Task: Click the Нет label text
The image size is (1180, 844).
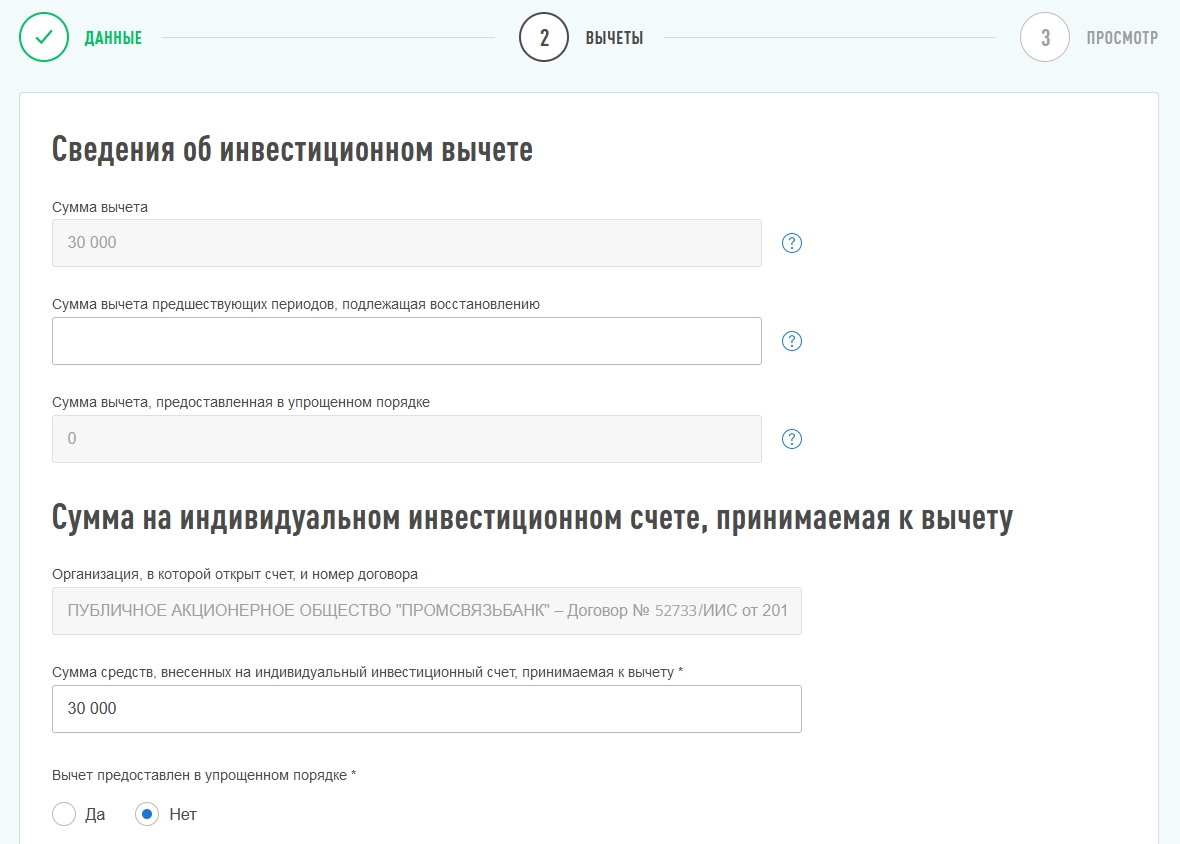Action: click(x=183, y=815)
